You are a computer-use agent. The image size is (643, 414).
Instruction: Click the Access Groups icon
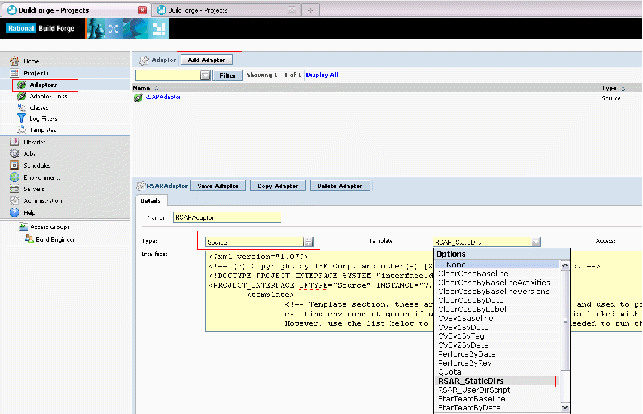(x=23, y=227)
